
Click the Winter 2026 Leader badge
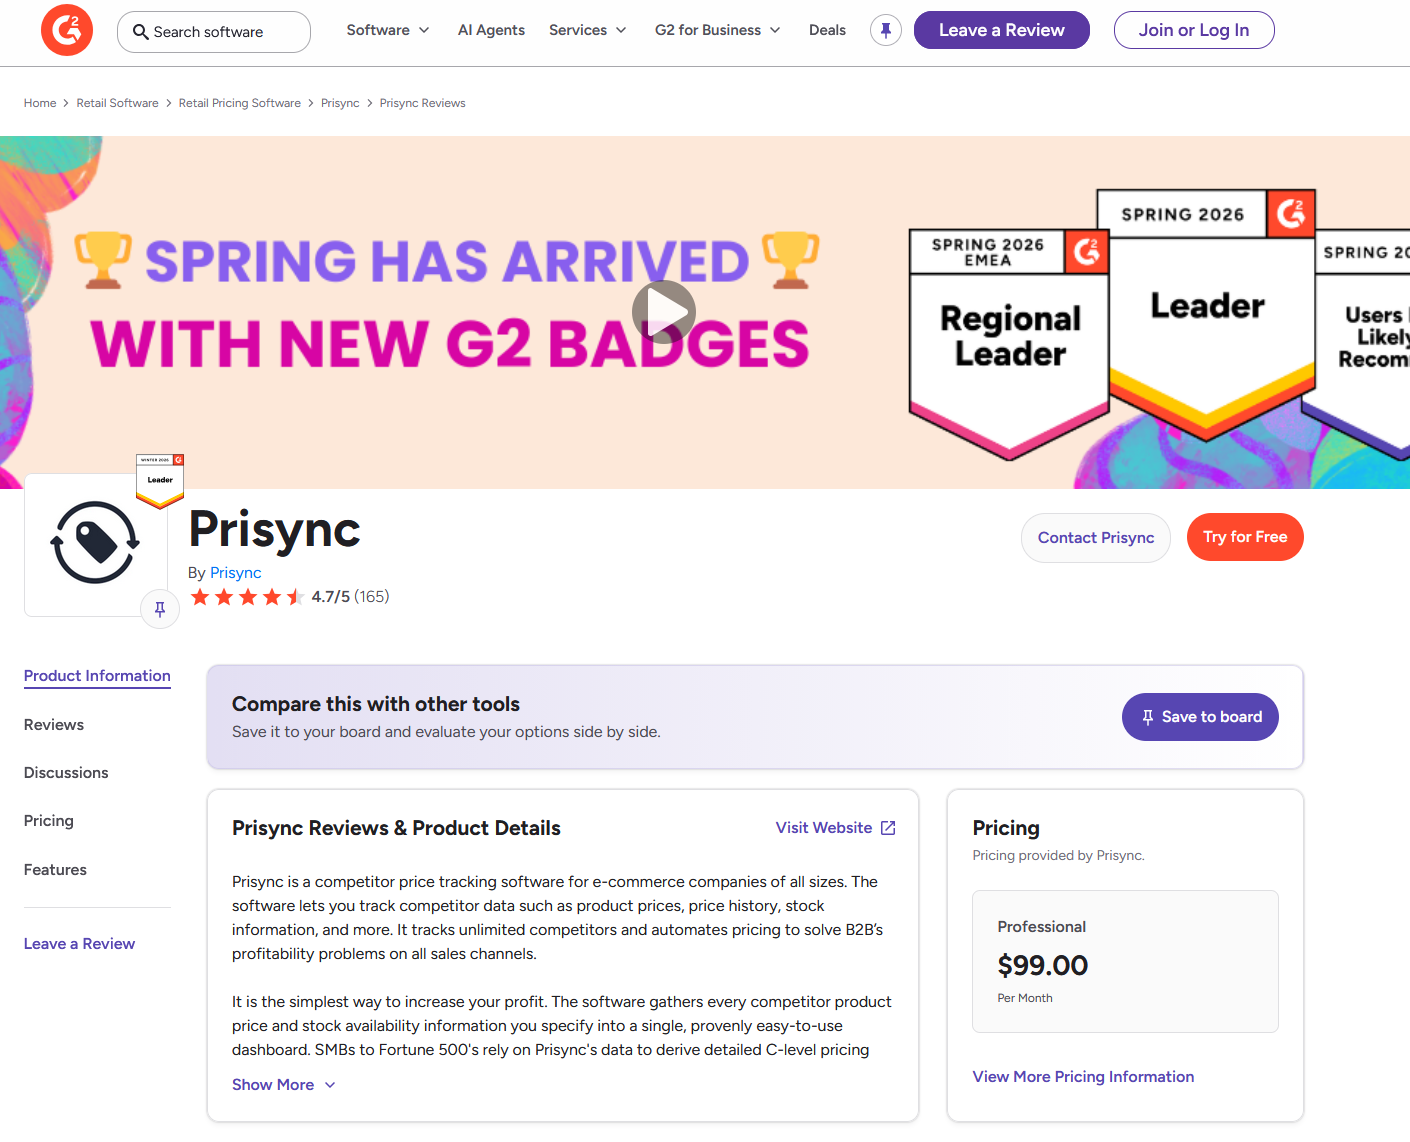point(159,480)
